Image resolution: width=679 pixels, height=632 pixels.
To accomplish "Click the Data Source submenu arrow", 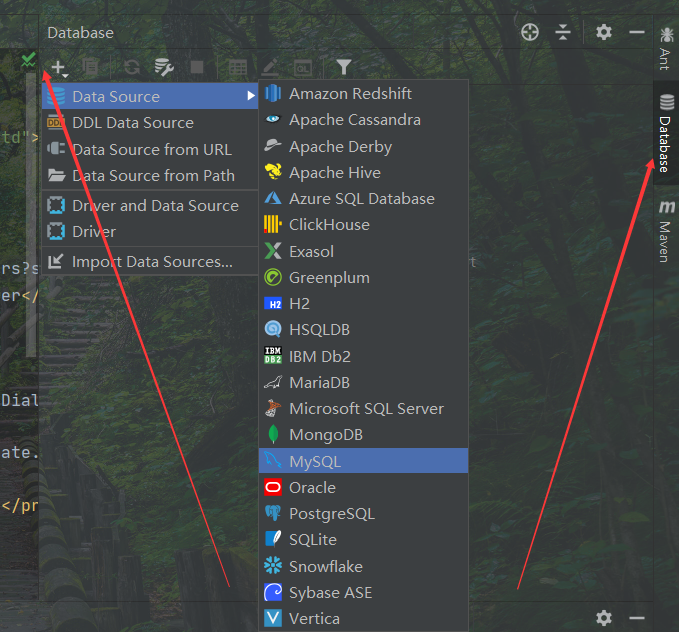I will 251,96.
